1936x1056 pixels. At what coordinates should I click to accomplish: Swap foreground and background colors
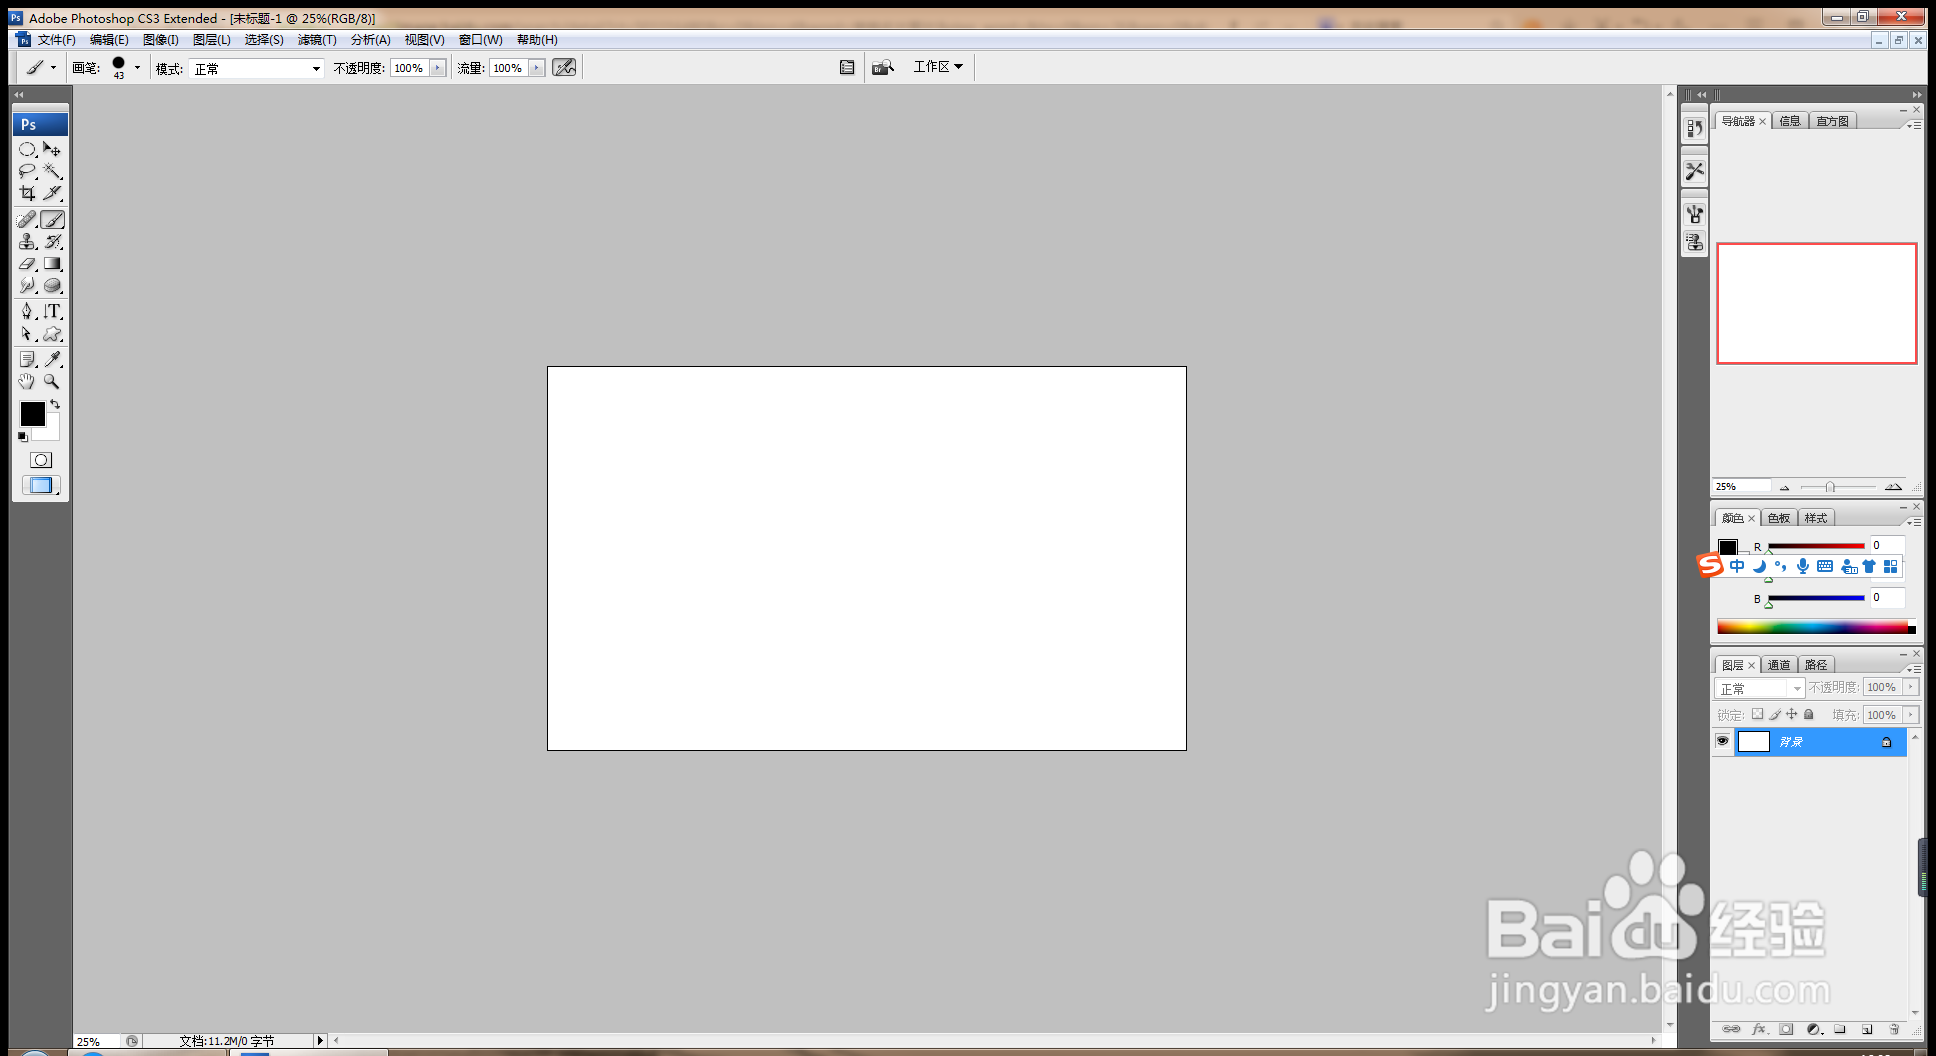55,405
